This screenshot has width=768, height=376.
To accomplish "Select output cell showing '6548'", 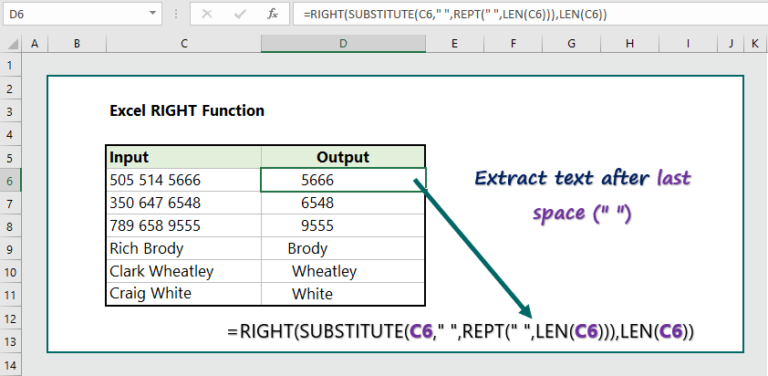I will (x=343, y=203).
